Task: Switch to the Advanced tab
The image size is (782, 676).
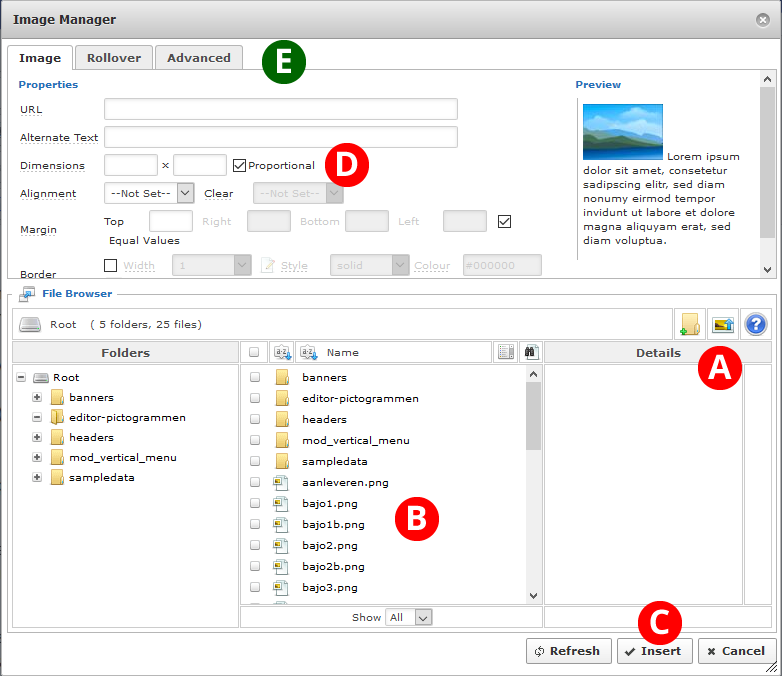Action: pos(199,58)
